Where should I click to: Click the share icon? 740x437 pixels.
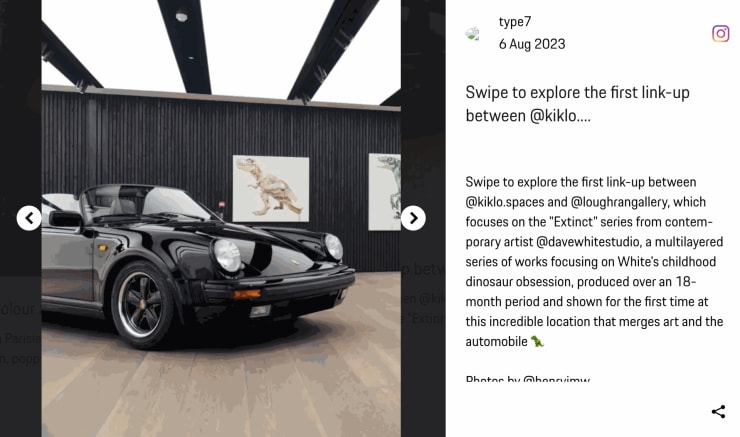718,412
